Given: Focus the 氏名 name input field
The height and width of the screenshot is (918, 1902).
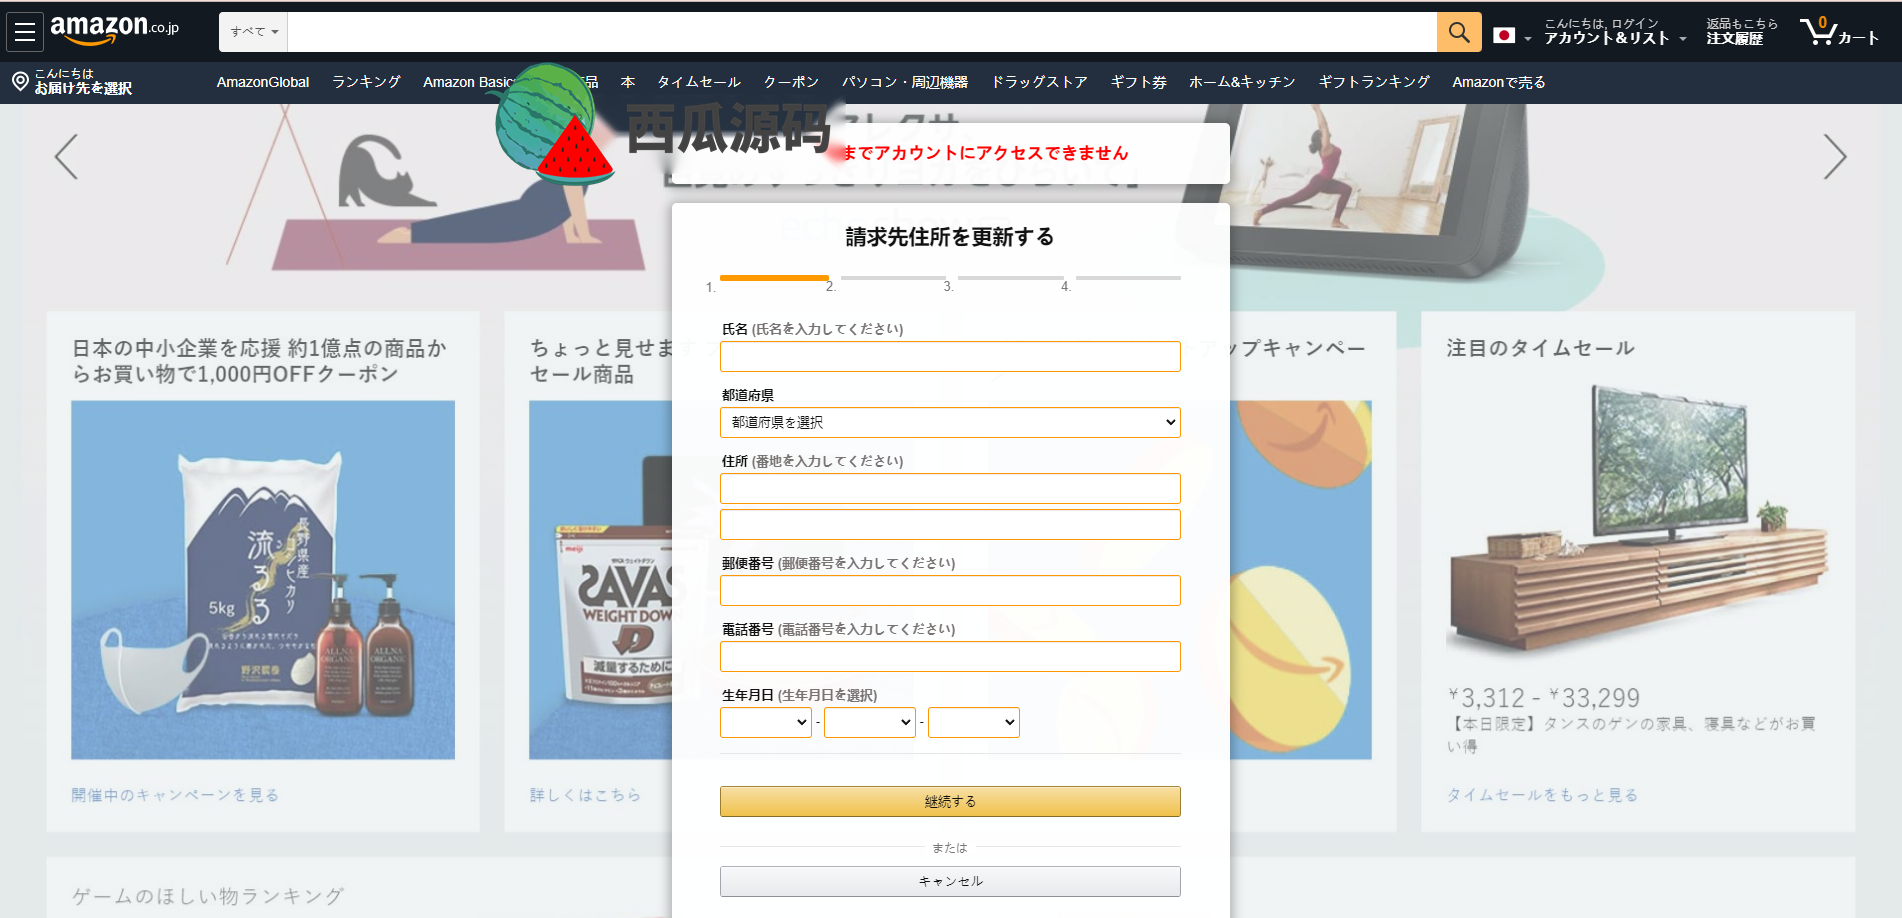Looking at the screenshot, I should pyautogui.click(x=950, y=356).
